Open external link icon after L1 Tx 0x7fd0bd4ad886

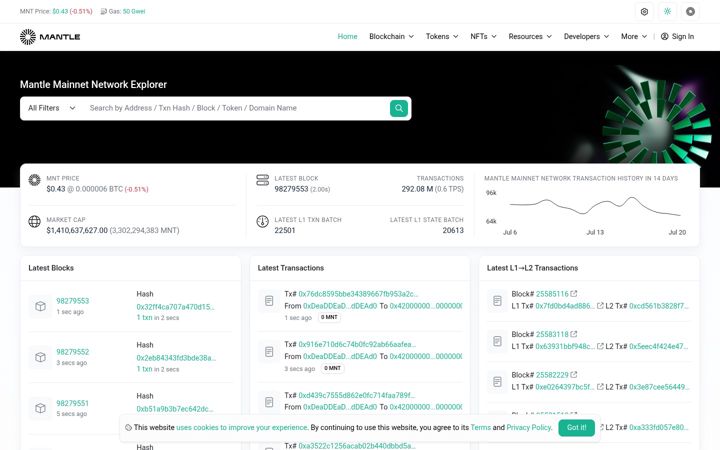(600, 305)
